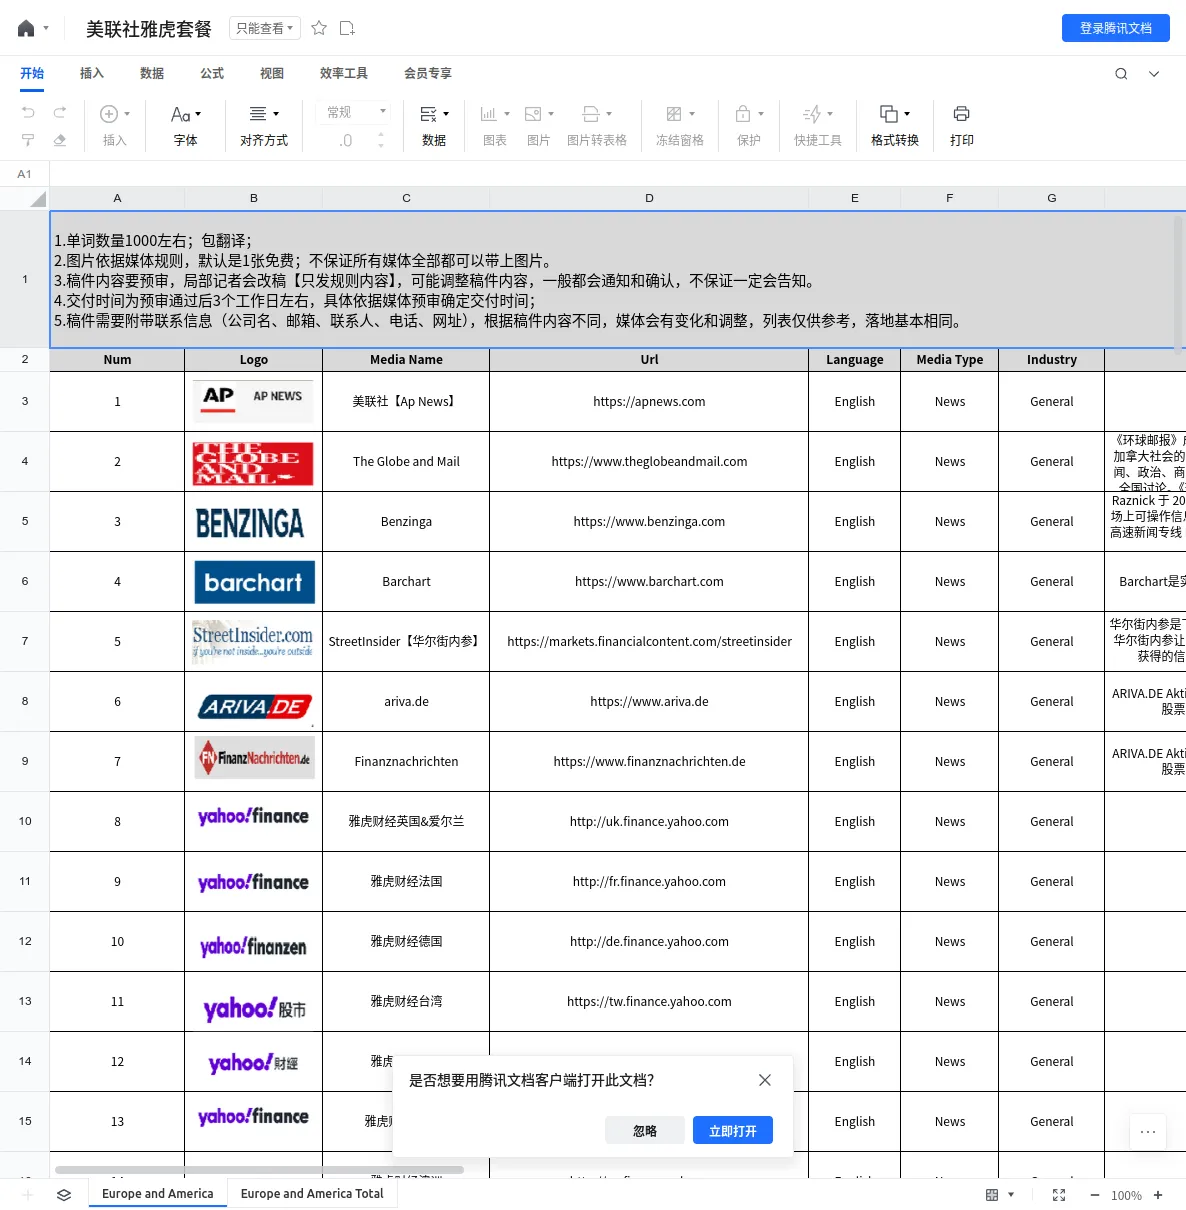This screenshot has width=1186, height=1210.
Task: Click the Media Type header cell
Action: click(950, 360)
